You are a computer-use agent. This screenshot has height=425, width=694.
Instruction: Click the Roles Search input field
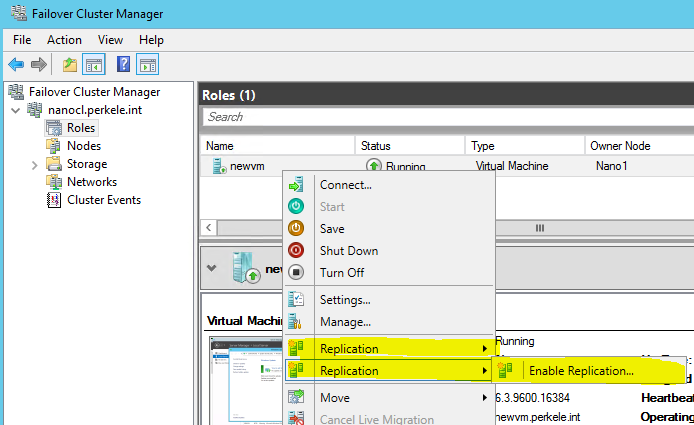(448, 117)
